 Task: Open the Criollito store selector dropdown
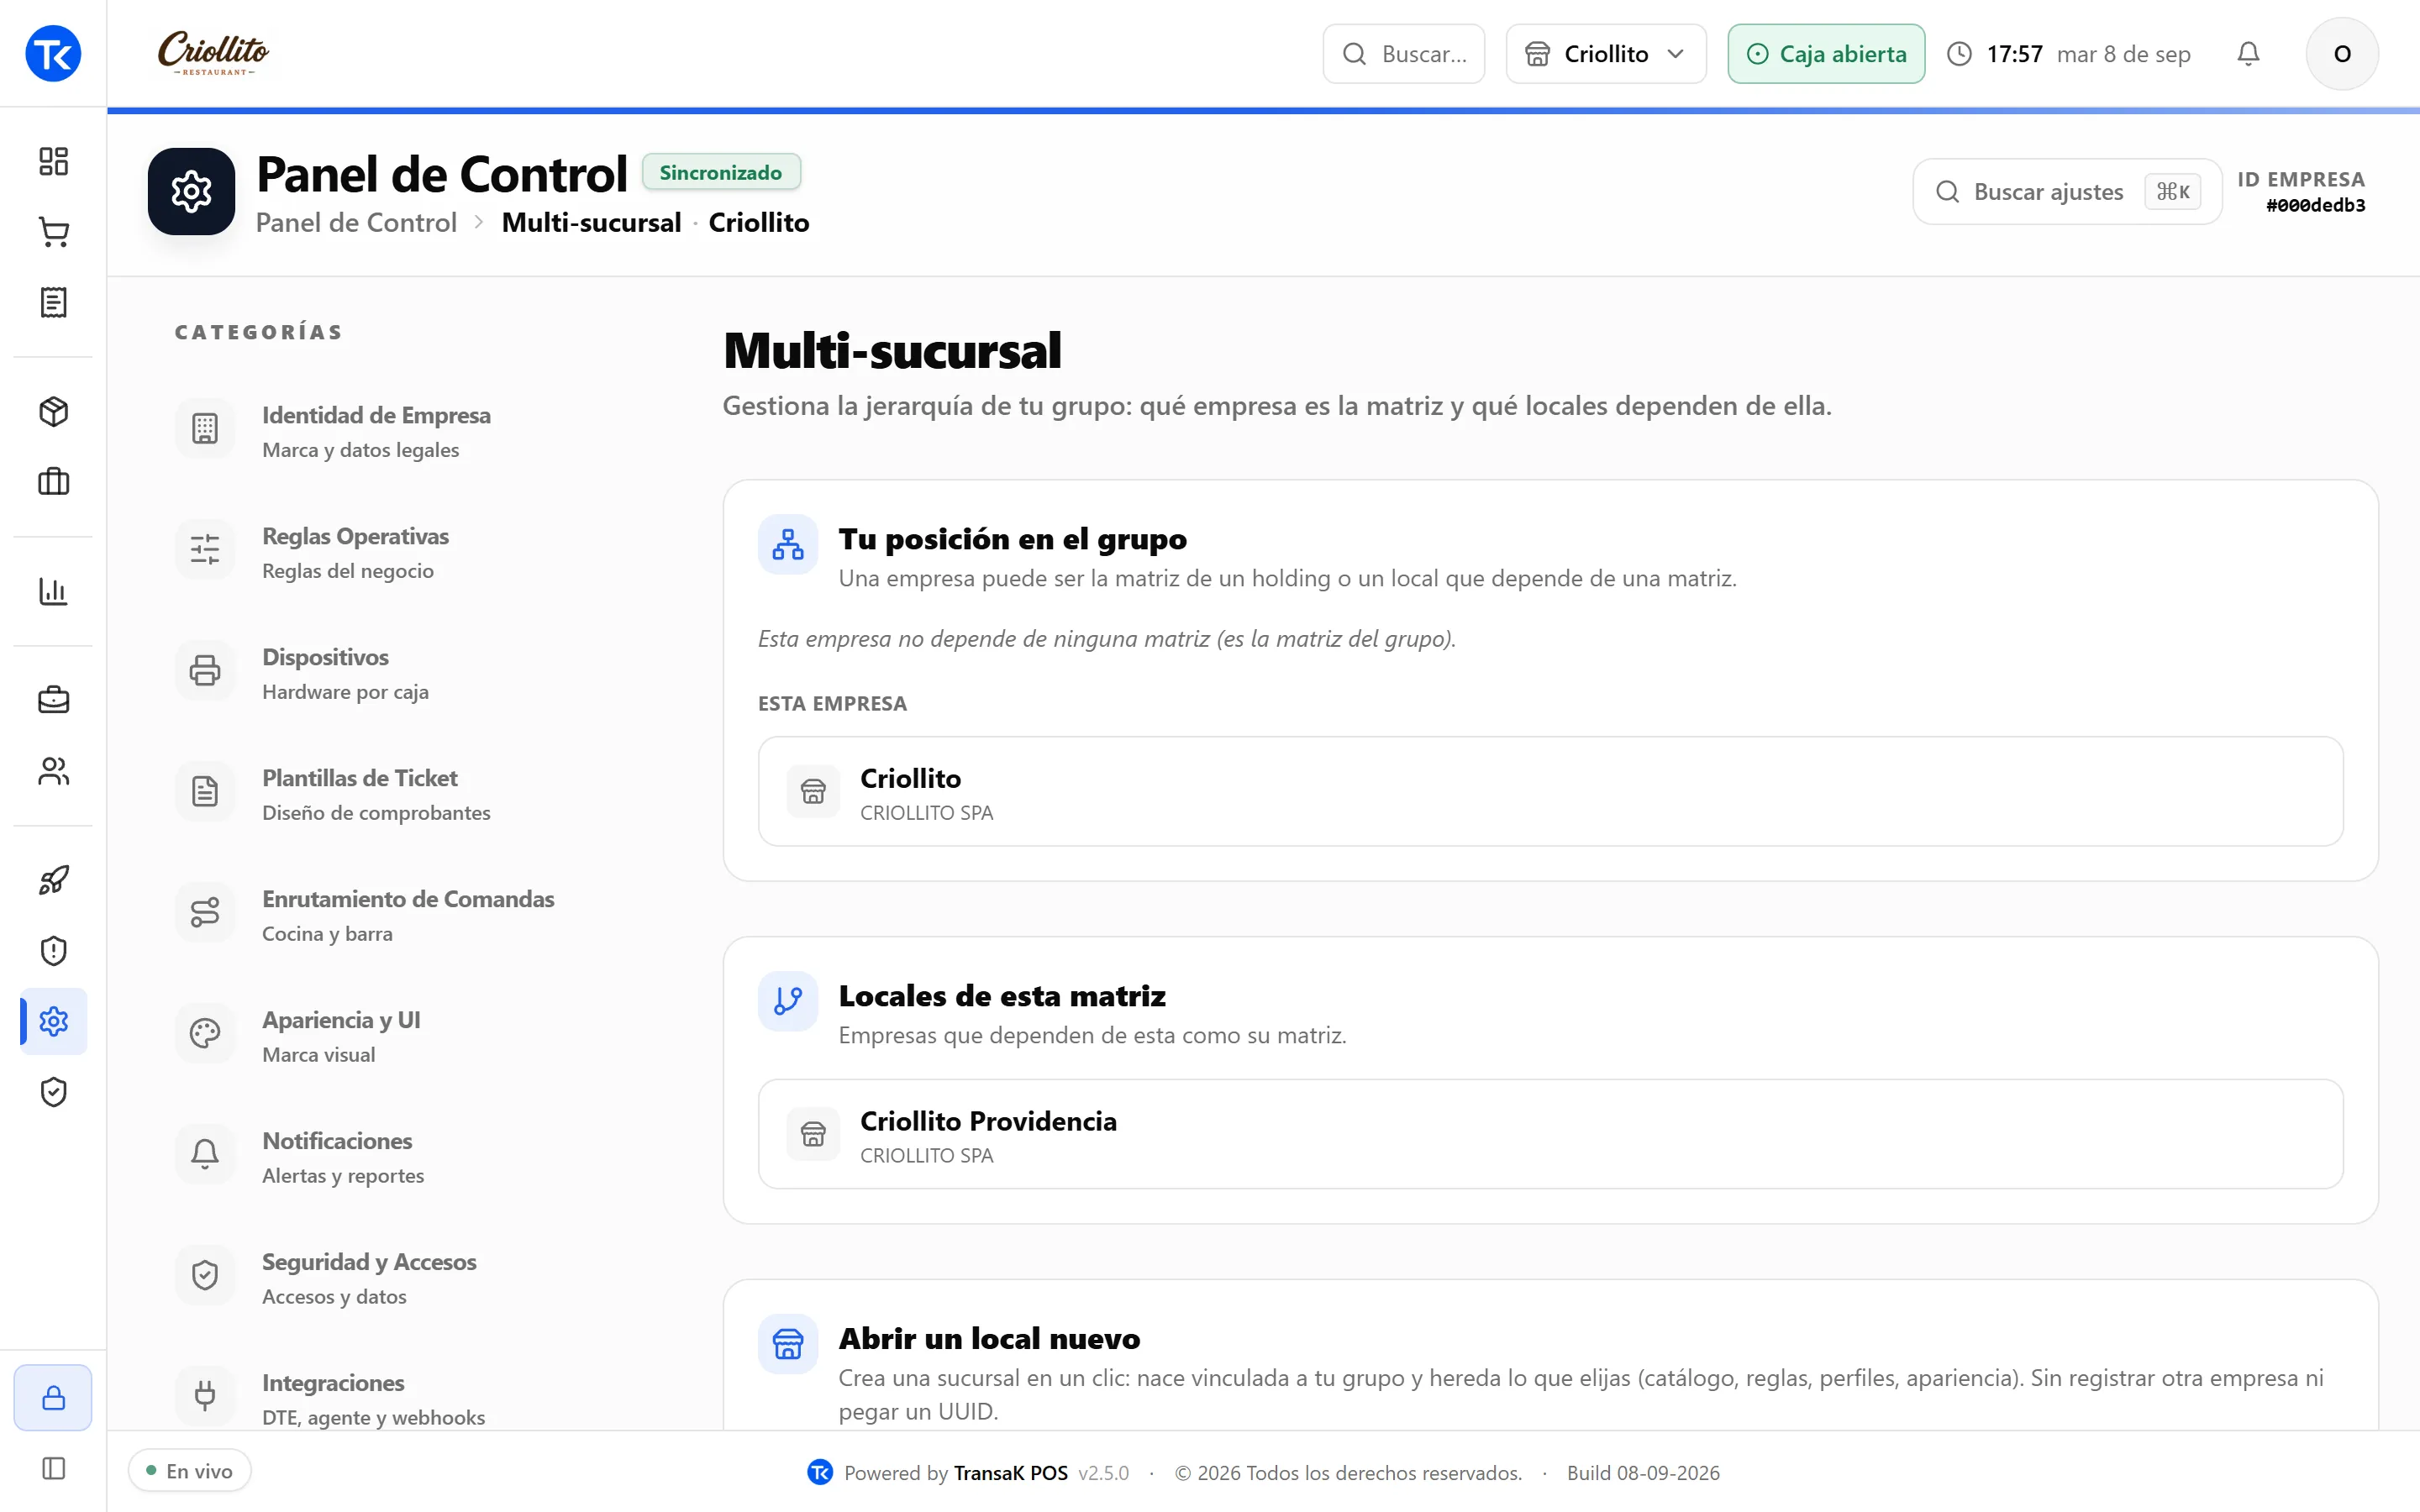pos(1606,54)
